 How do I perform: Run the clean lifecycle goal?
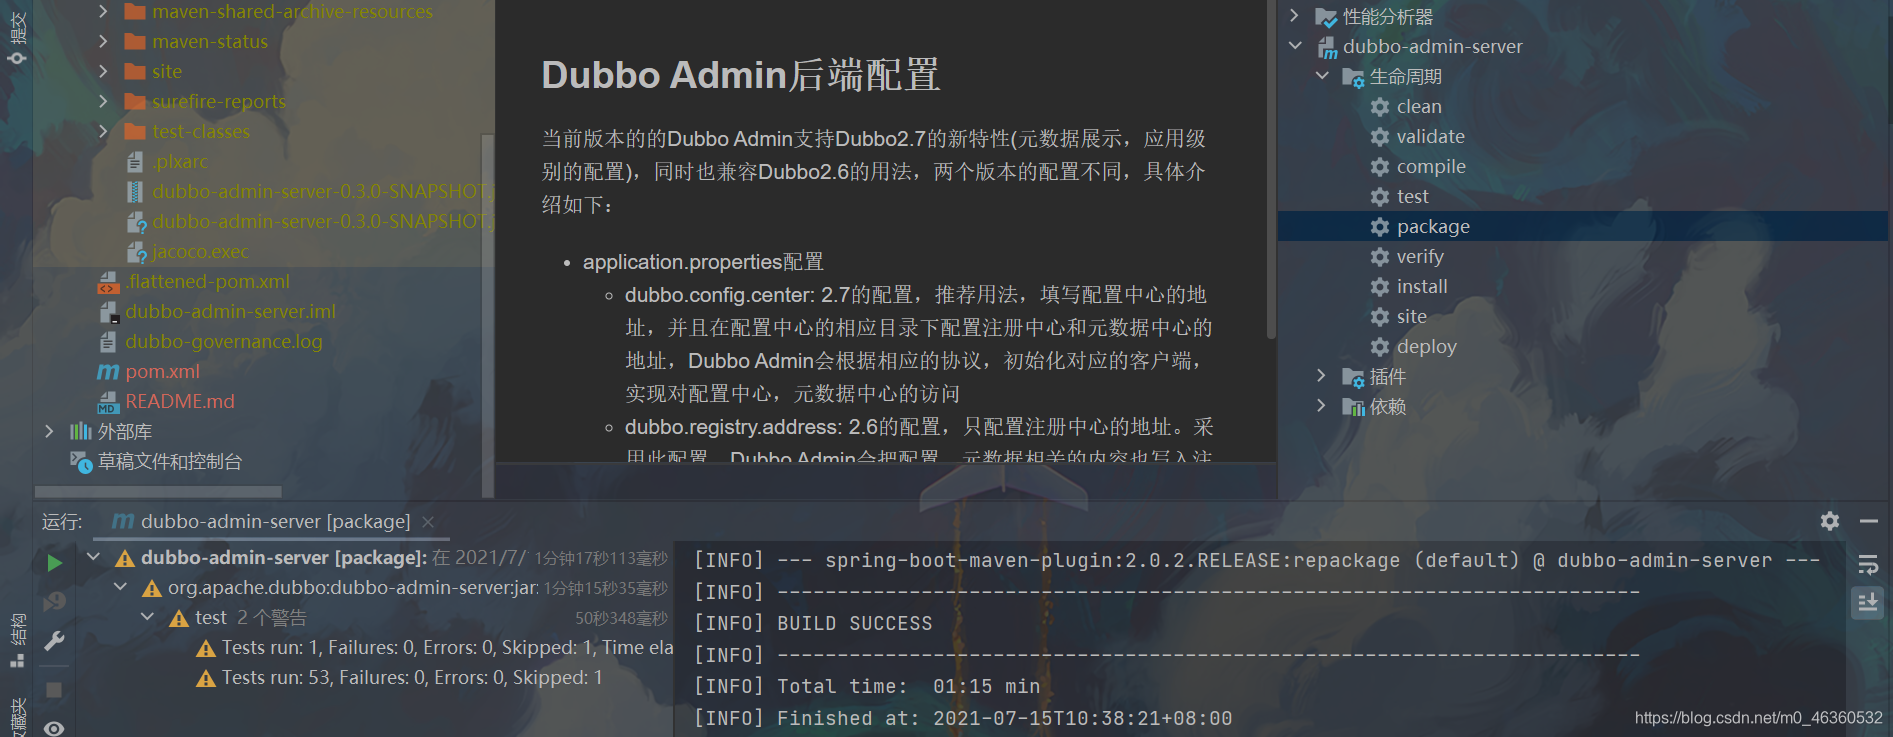pyautogui.click(x=1418, y=107)
